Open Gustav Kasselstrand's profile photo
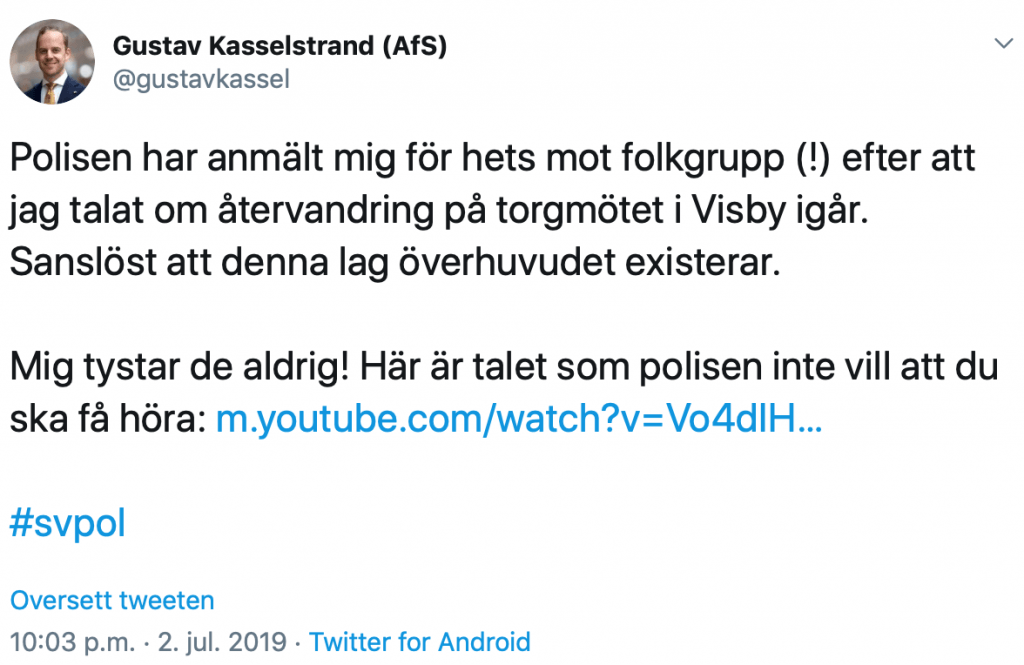1024x665 pixels. point(52,62)
